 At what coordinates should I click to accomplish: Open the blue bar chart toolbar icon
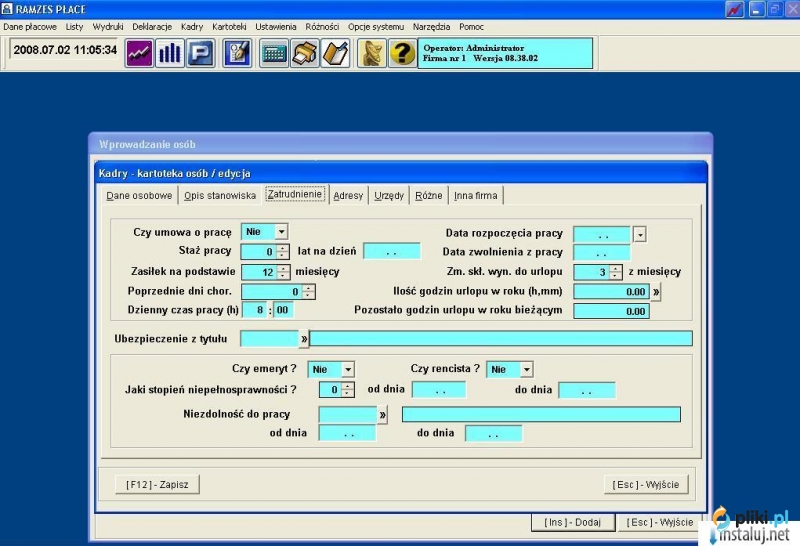[x=170, y=53]
